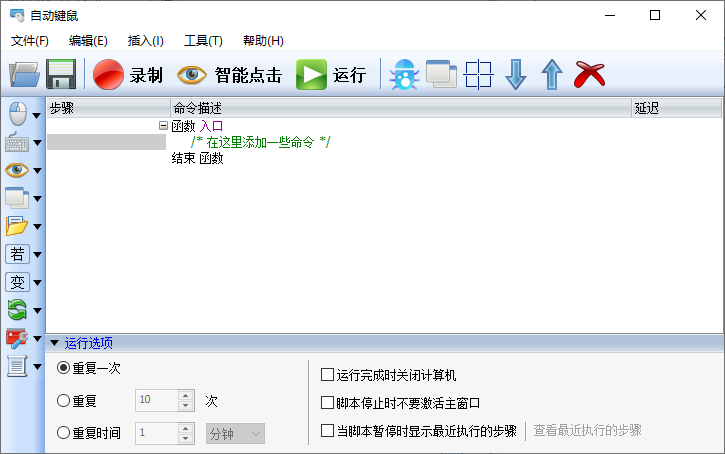Viewport: 725px width, 454px height.
Task: Click the open-folder file command icon in sidebar
Action: (x=17, y=226)
